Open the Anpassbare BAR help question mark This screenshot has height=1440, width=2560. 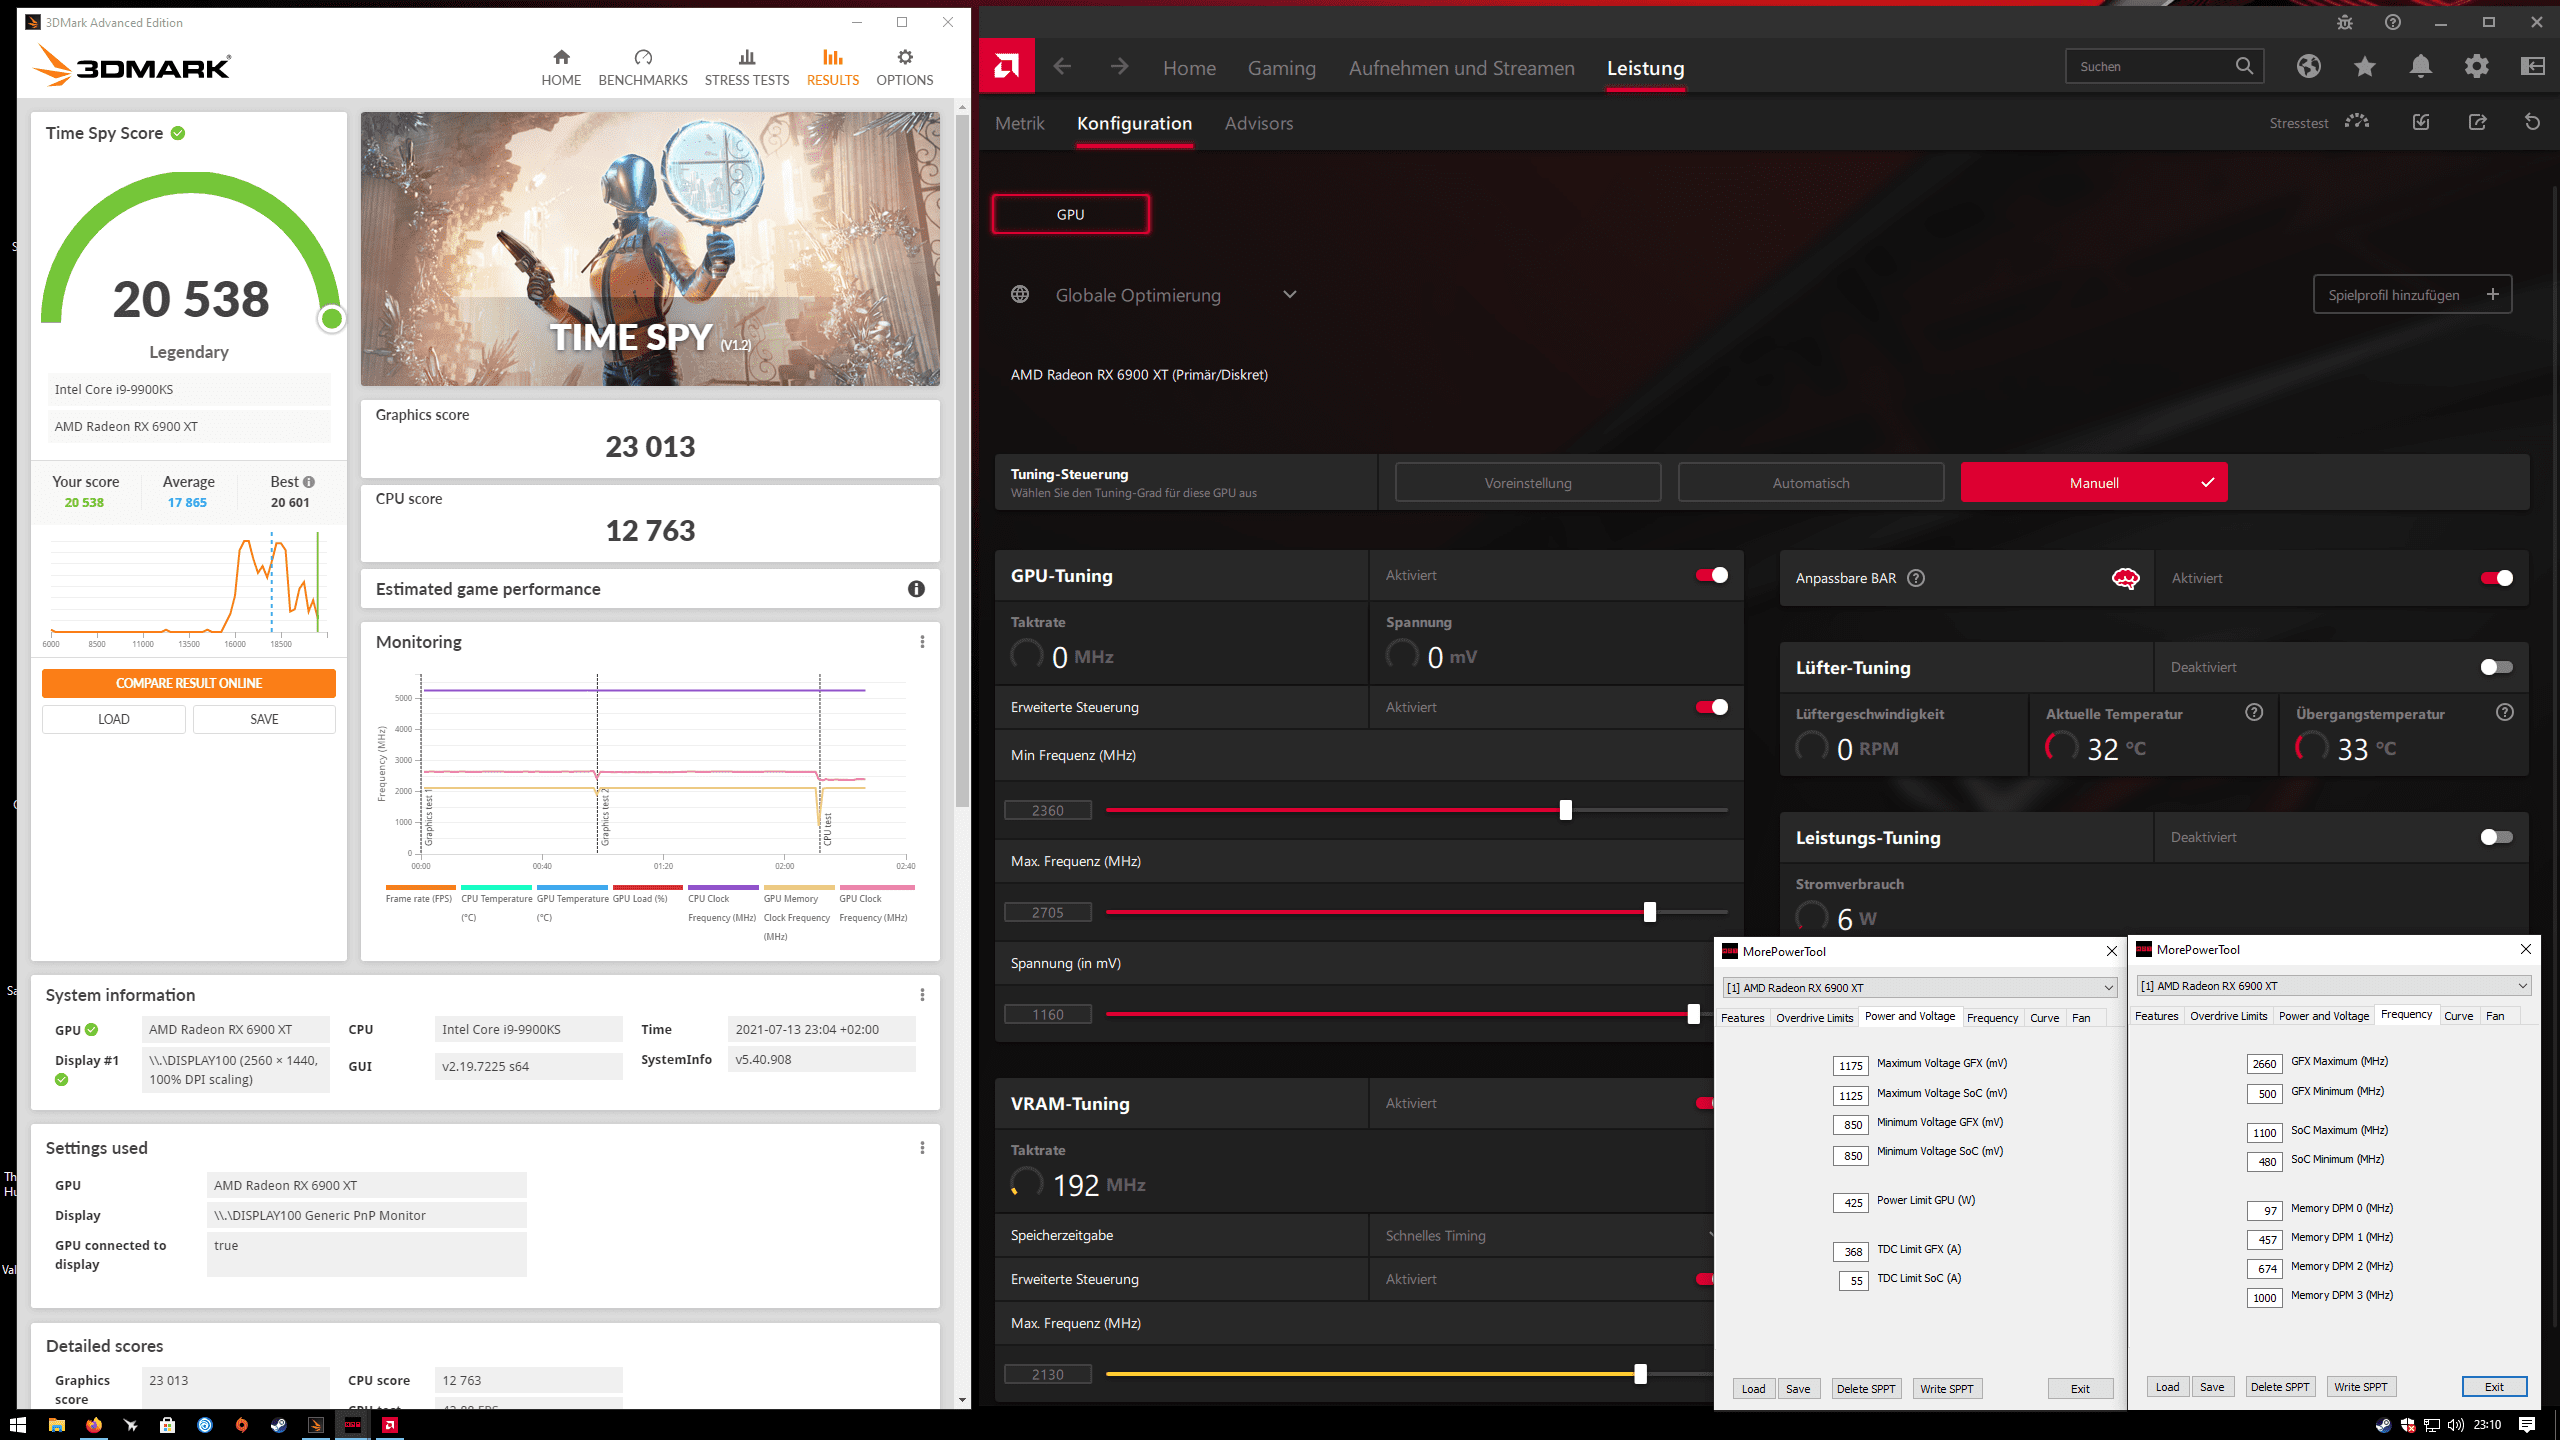point(1916,578)
